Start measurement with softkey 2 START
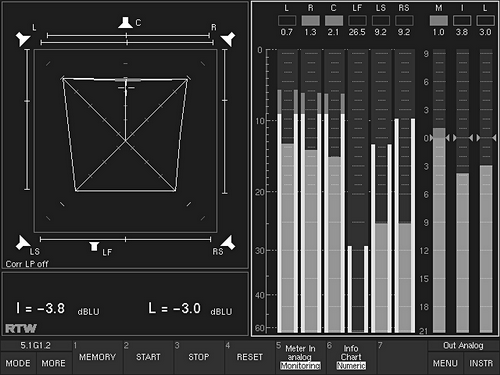This screenshot has width=500, height=375. (x=148, y=357)
